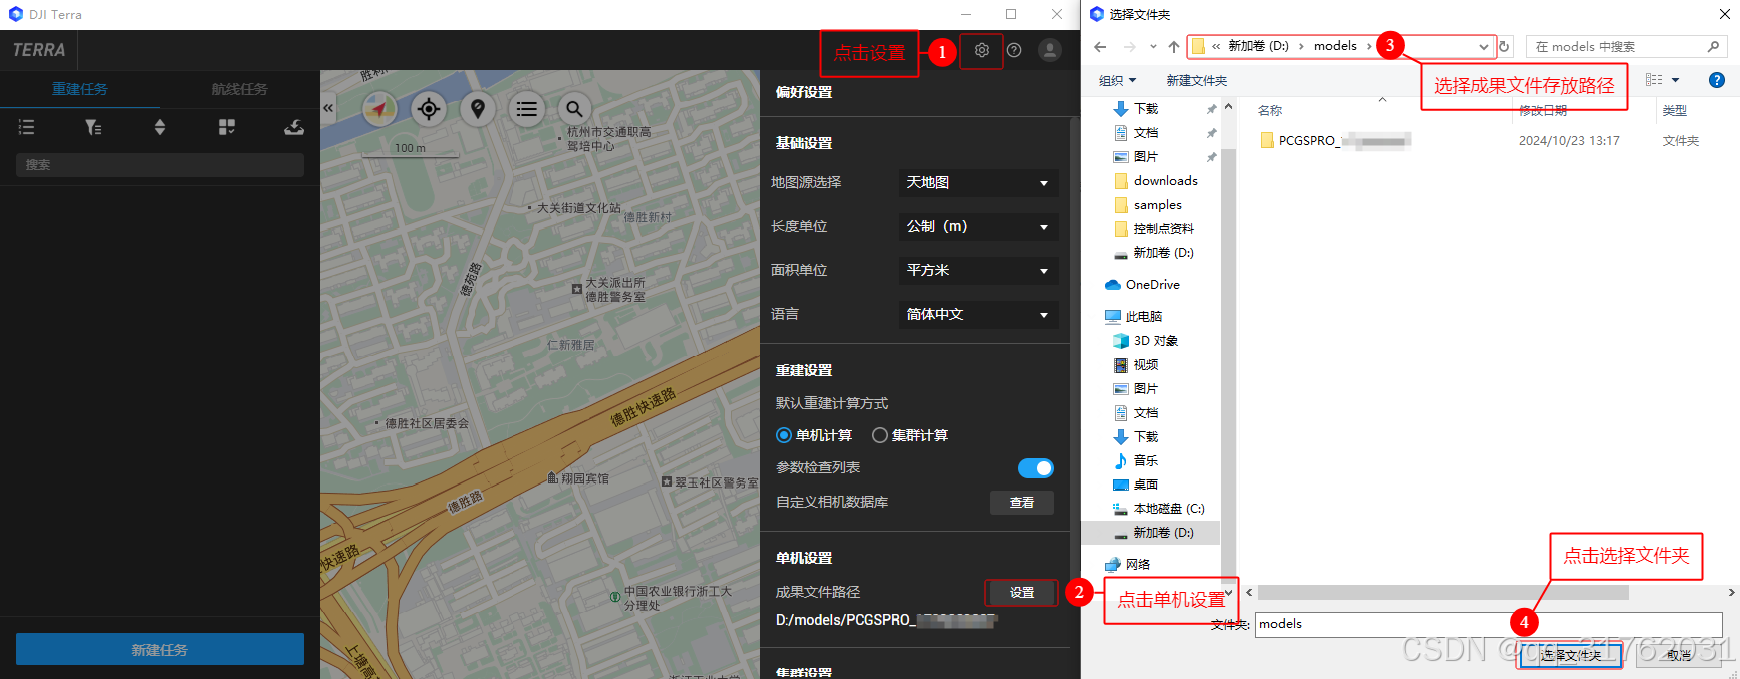Click horizontal scrollbar of the file list
Screen dimensions: 1740x679
pyautogui.click(x=1443, y=592)
